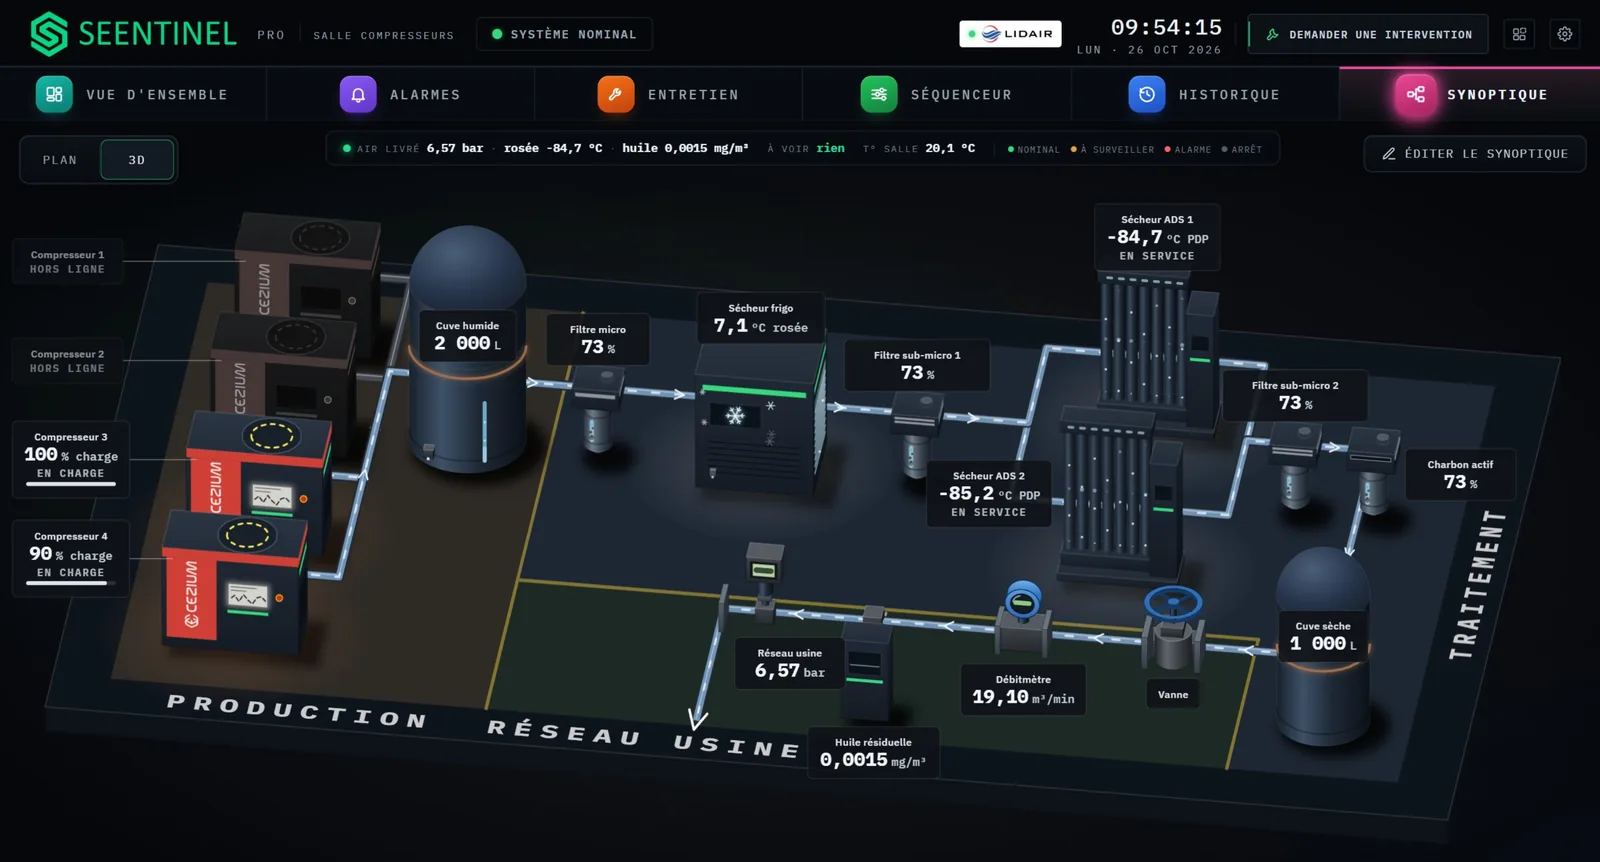
Task: Open the Compresseur 1 hors ligne label
Action: pyautogui.click(x=67, y=262)
